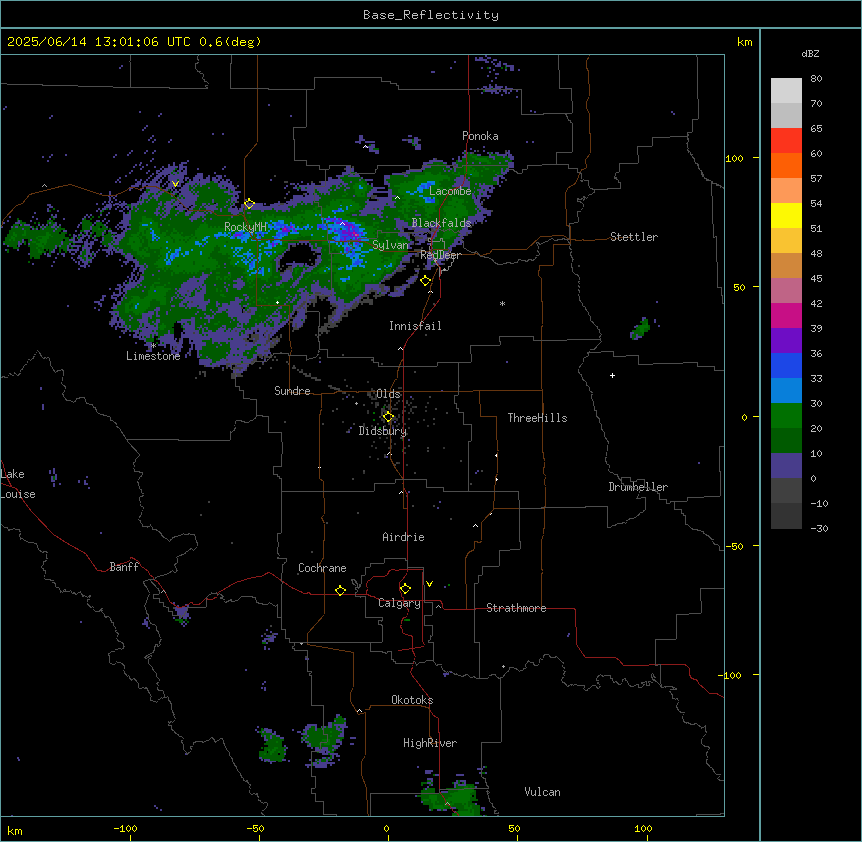Select the slate purple 10-0 dBZ legend swatch

tap(786, 466)
